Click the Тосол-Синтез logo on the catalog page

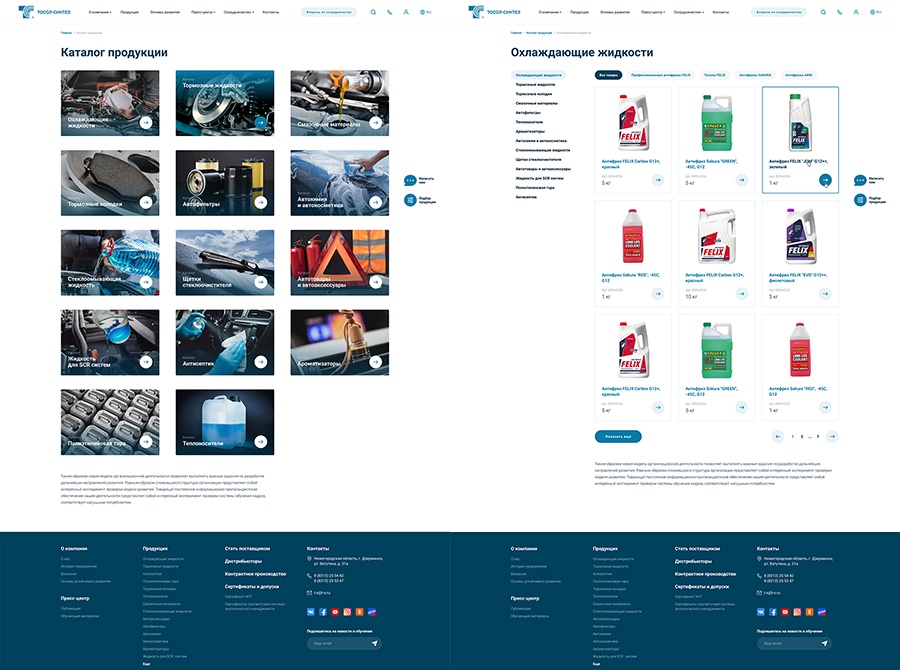click(x=44, y=11)
